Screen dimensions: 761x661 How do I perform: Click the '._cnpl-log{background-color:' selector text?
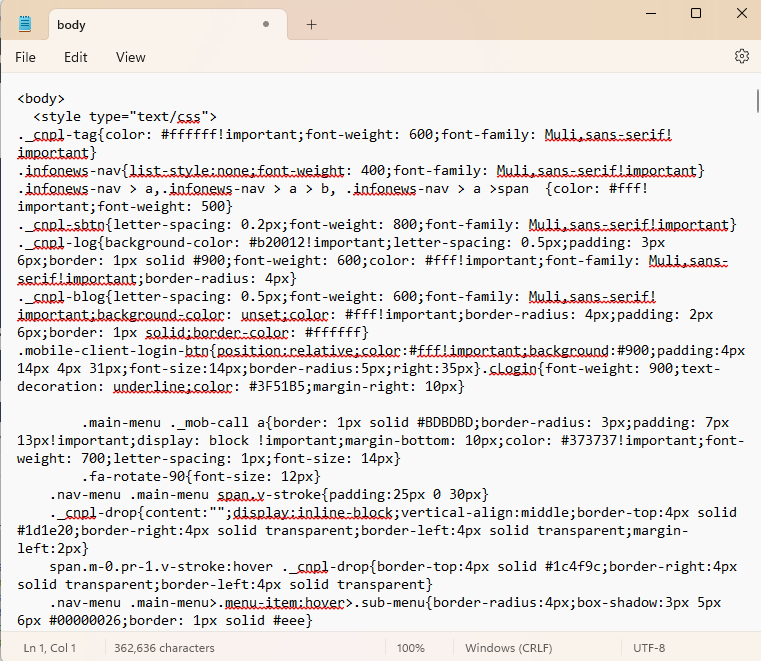pos(129,242)
